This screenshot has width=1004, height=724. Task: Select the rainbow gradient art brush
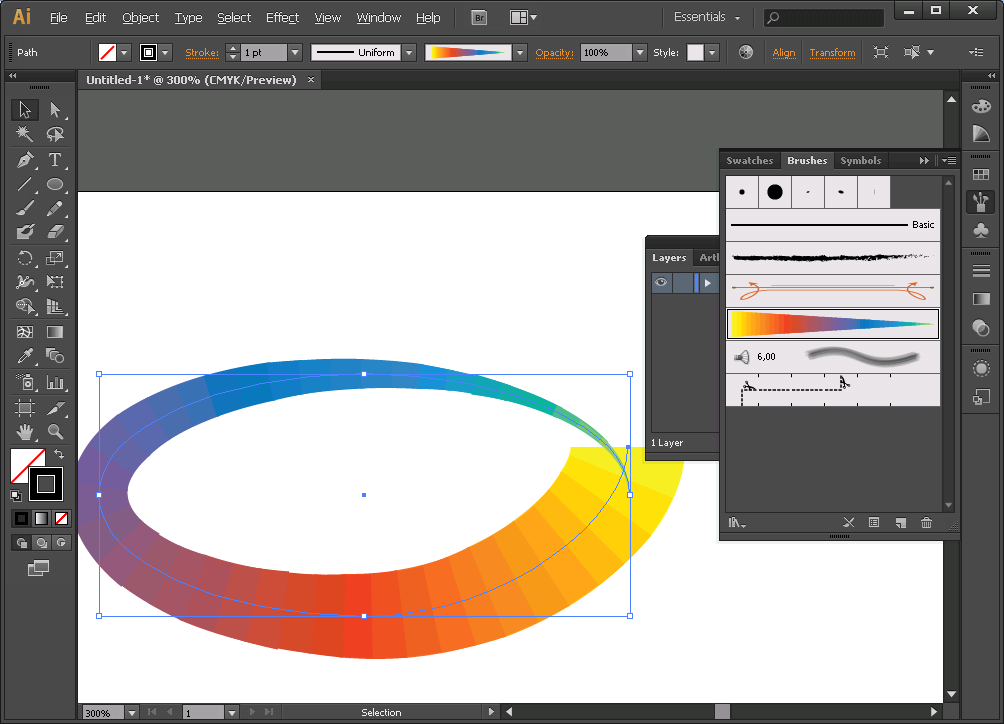(x=832, y=324)
